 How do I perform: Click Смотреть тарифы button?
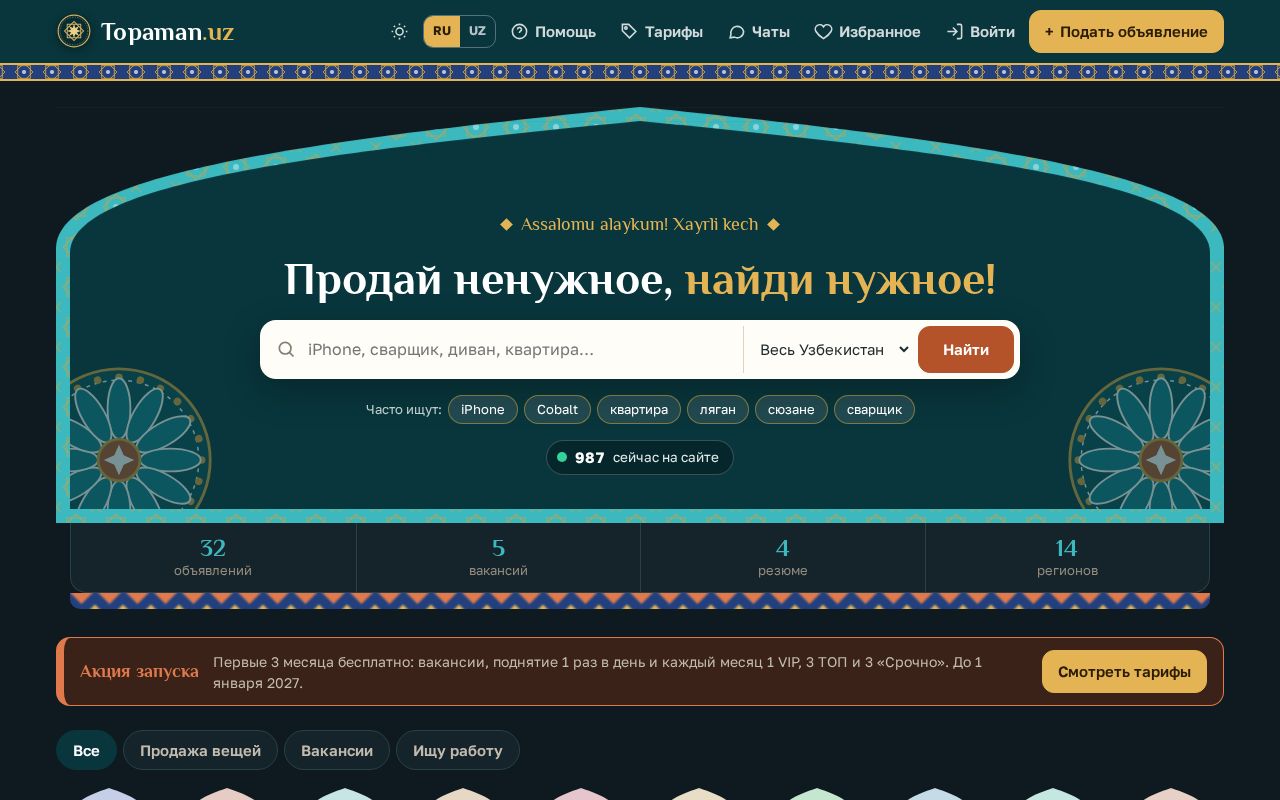(1124, 671)
